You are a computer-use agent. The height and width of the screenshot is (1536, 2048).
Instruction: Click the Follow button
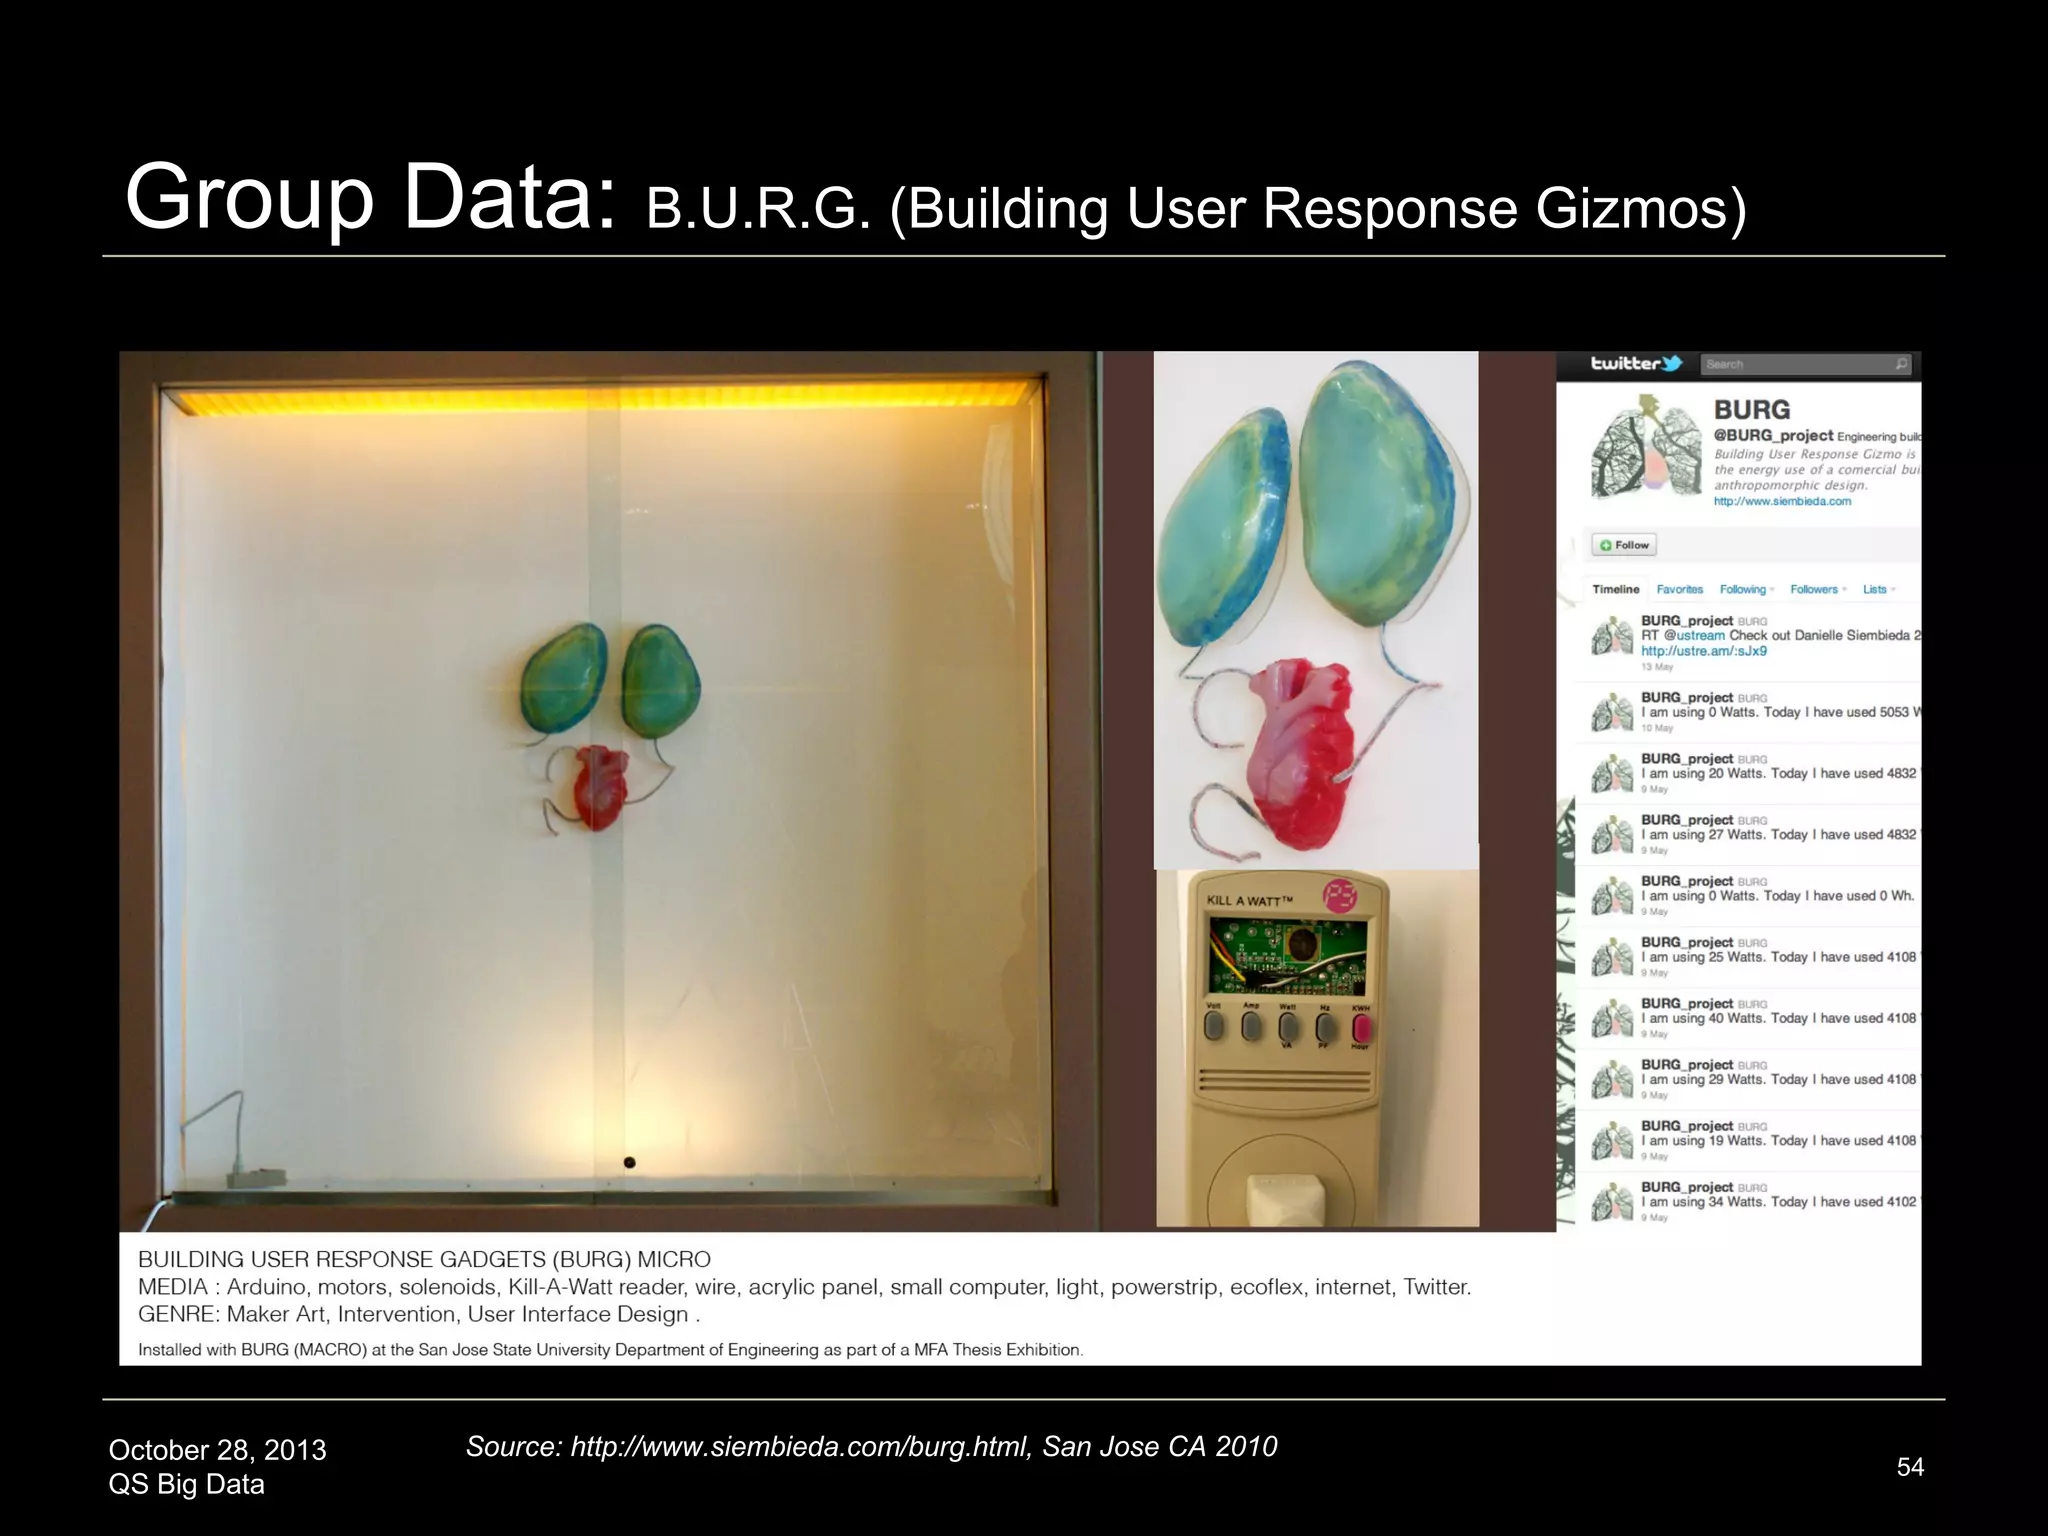tap(1624, 545)
